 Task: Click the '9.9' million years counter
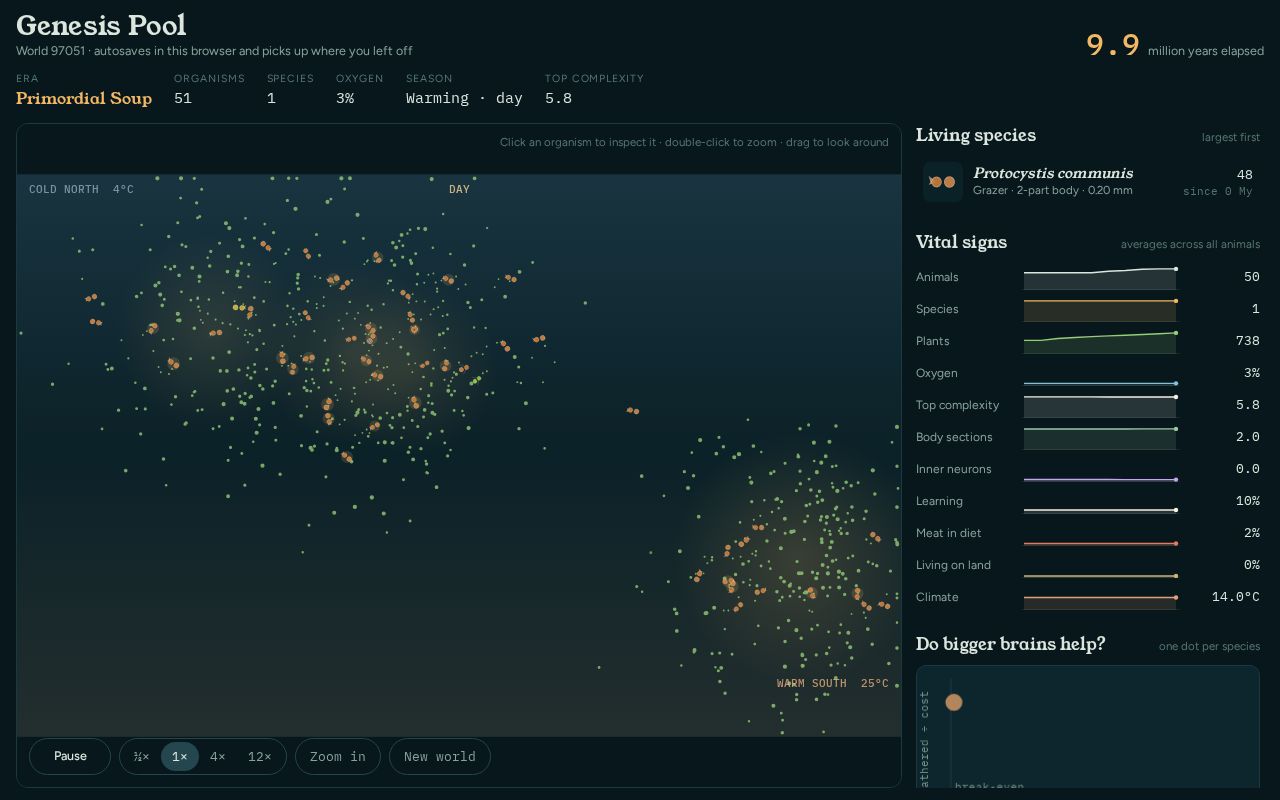tap(1113, 45)
